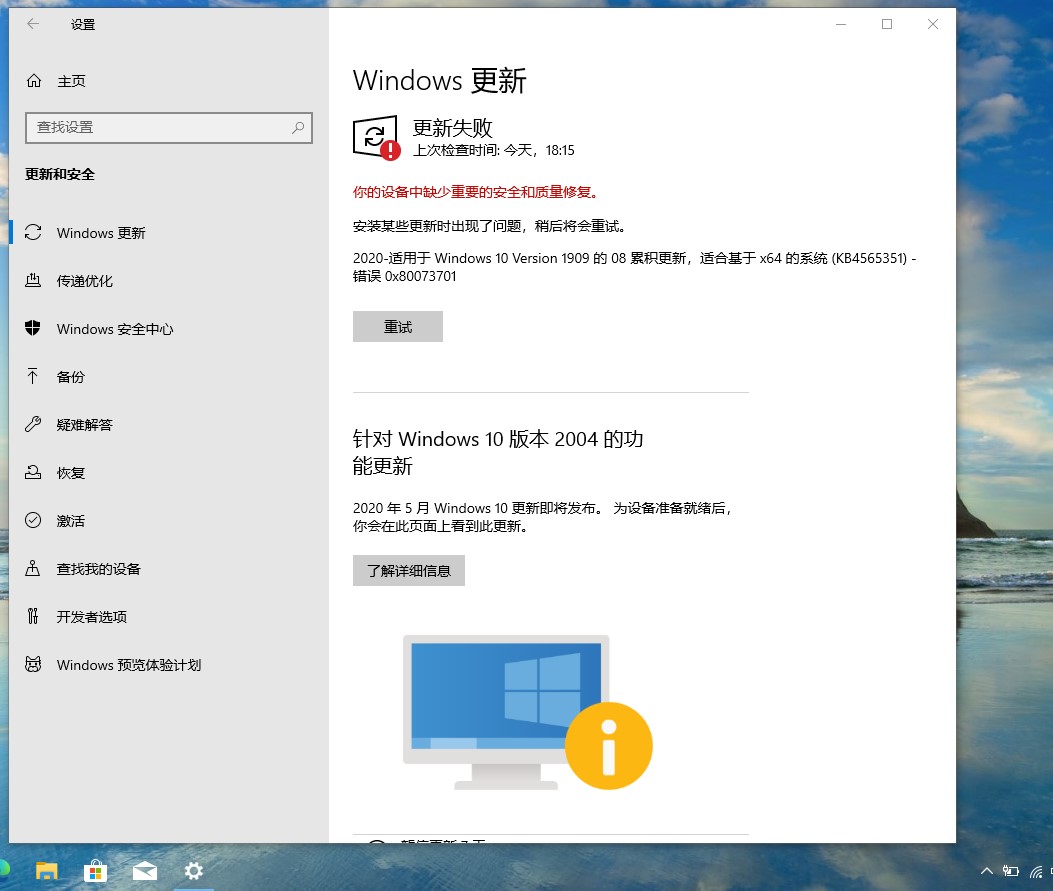Select 传递优化 in the sidebar

pos(85,281)
